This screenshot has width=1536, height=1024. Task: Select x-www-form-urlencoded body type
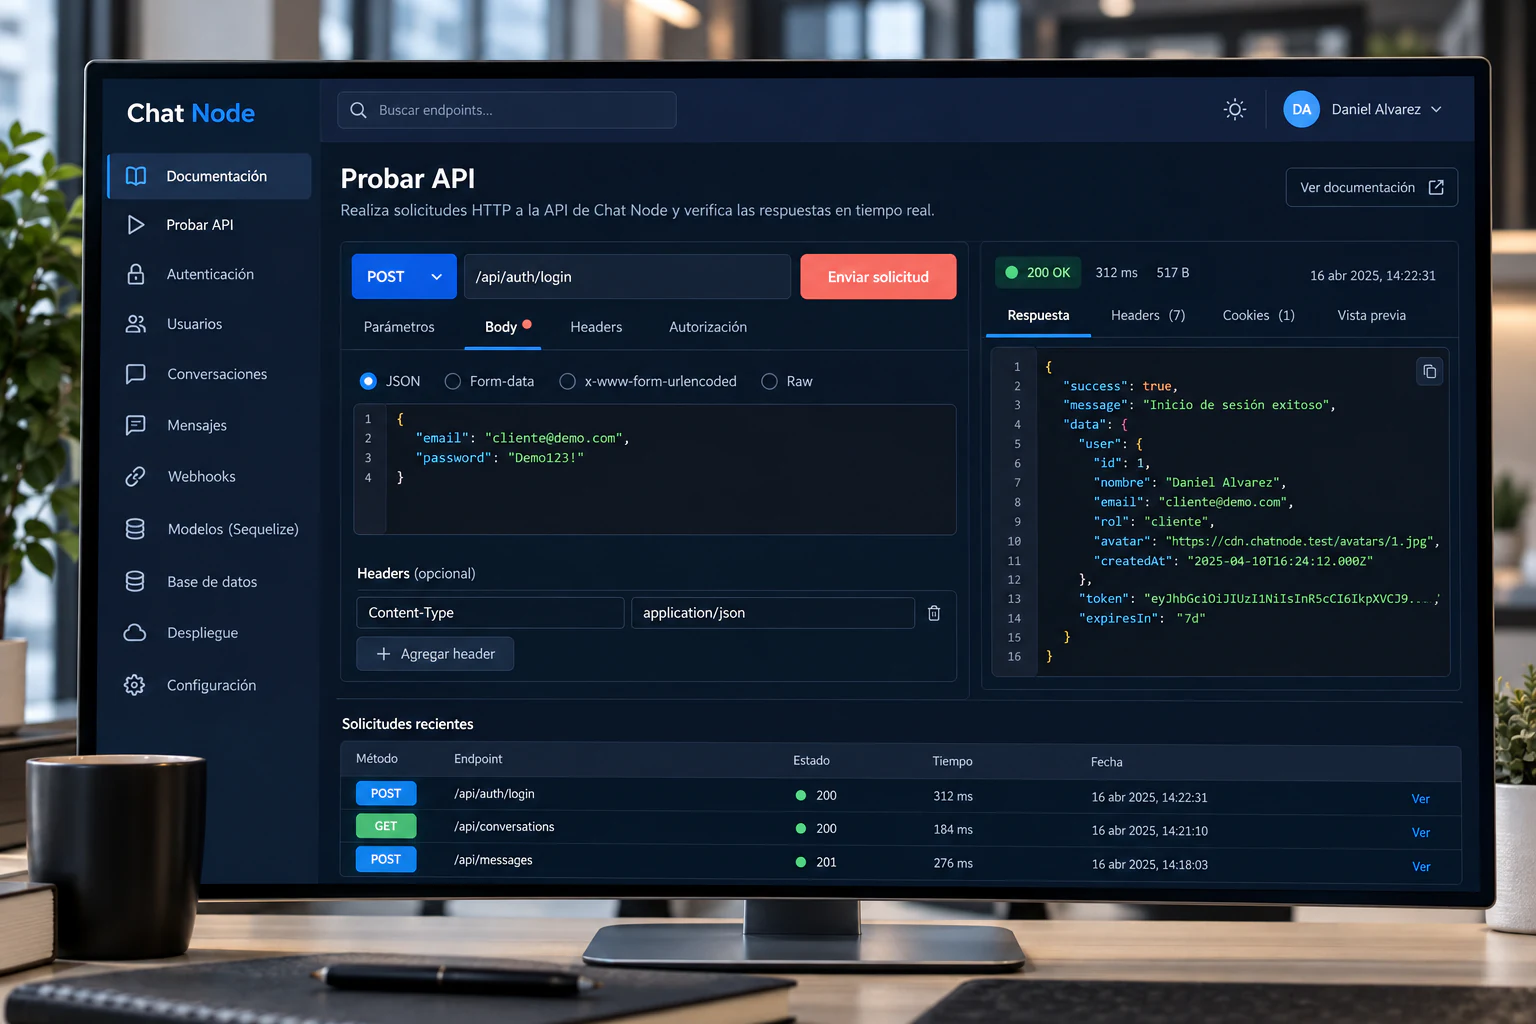click(x=568, y=381)
